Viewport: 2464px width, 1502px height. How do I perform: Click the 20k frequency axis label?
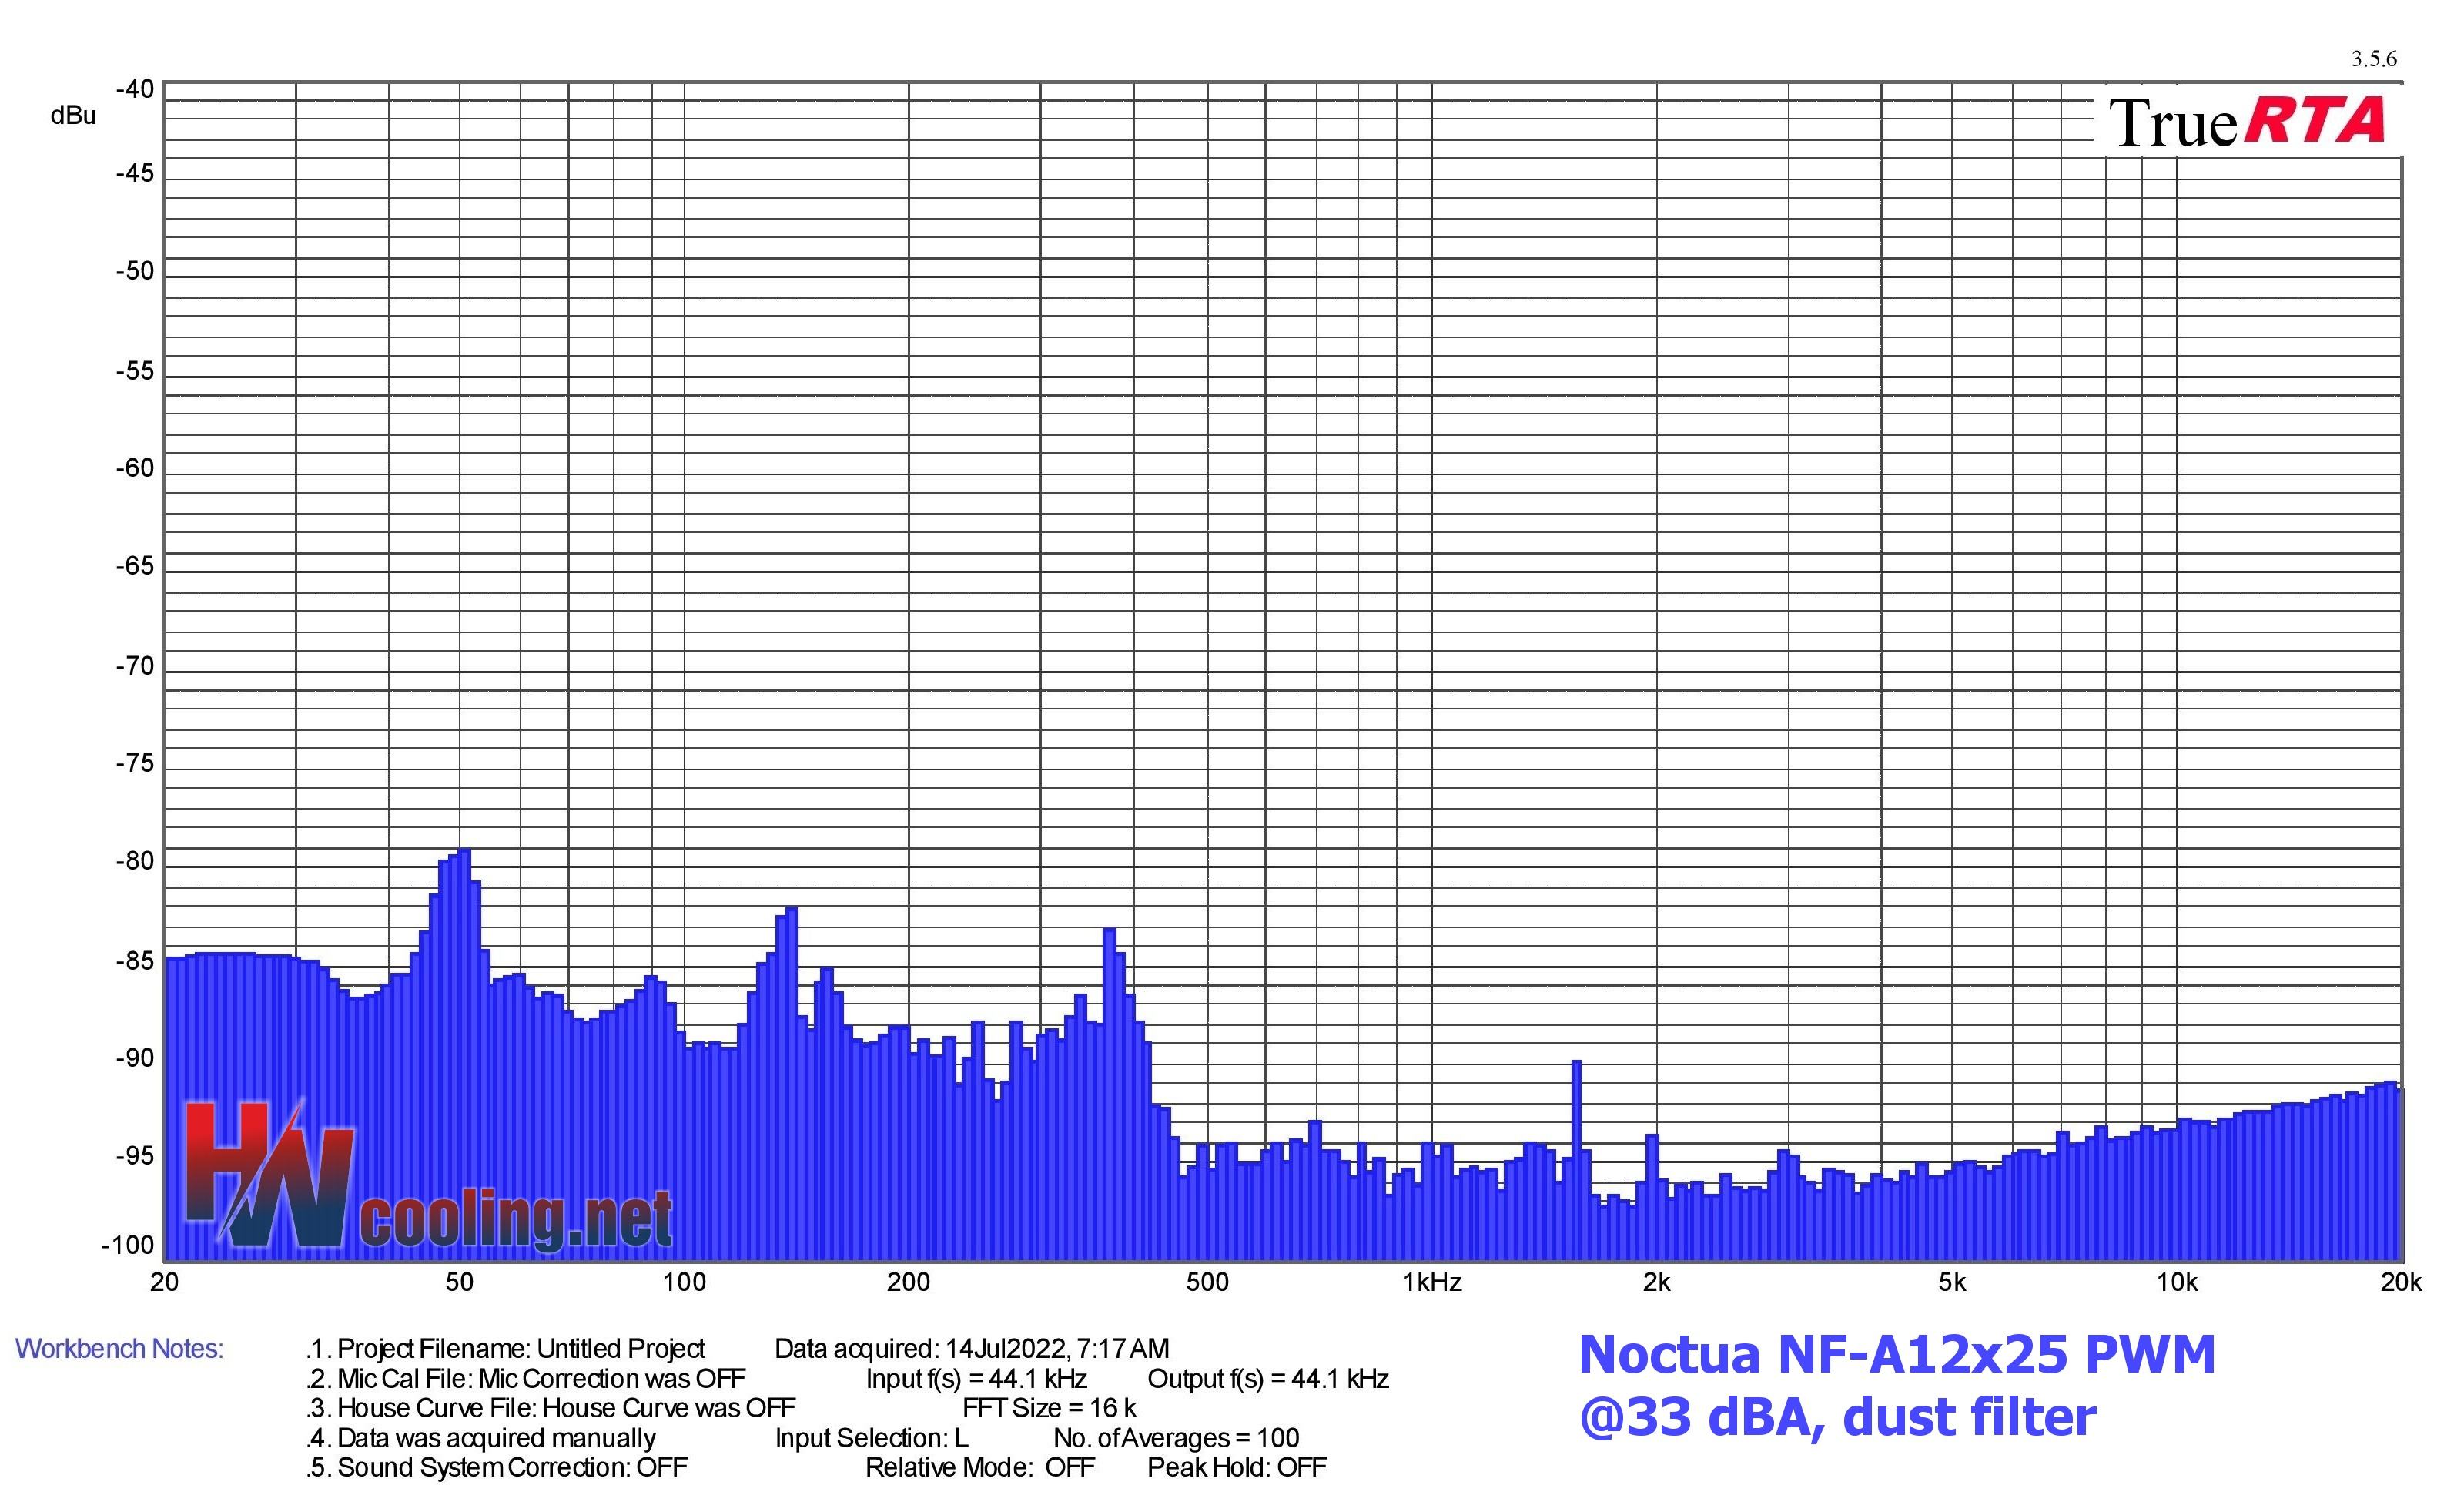(2400, 1282)
